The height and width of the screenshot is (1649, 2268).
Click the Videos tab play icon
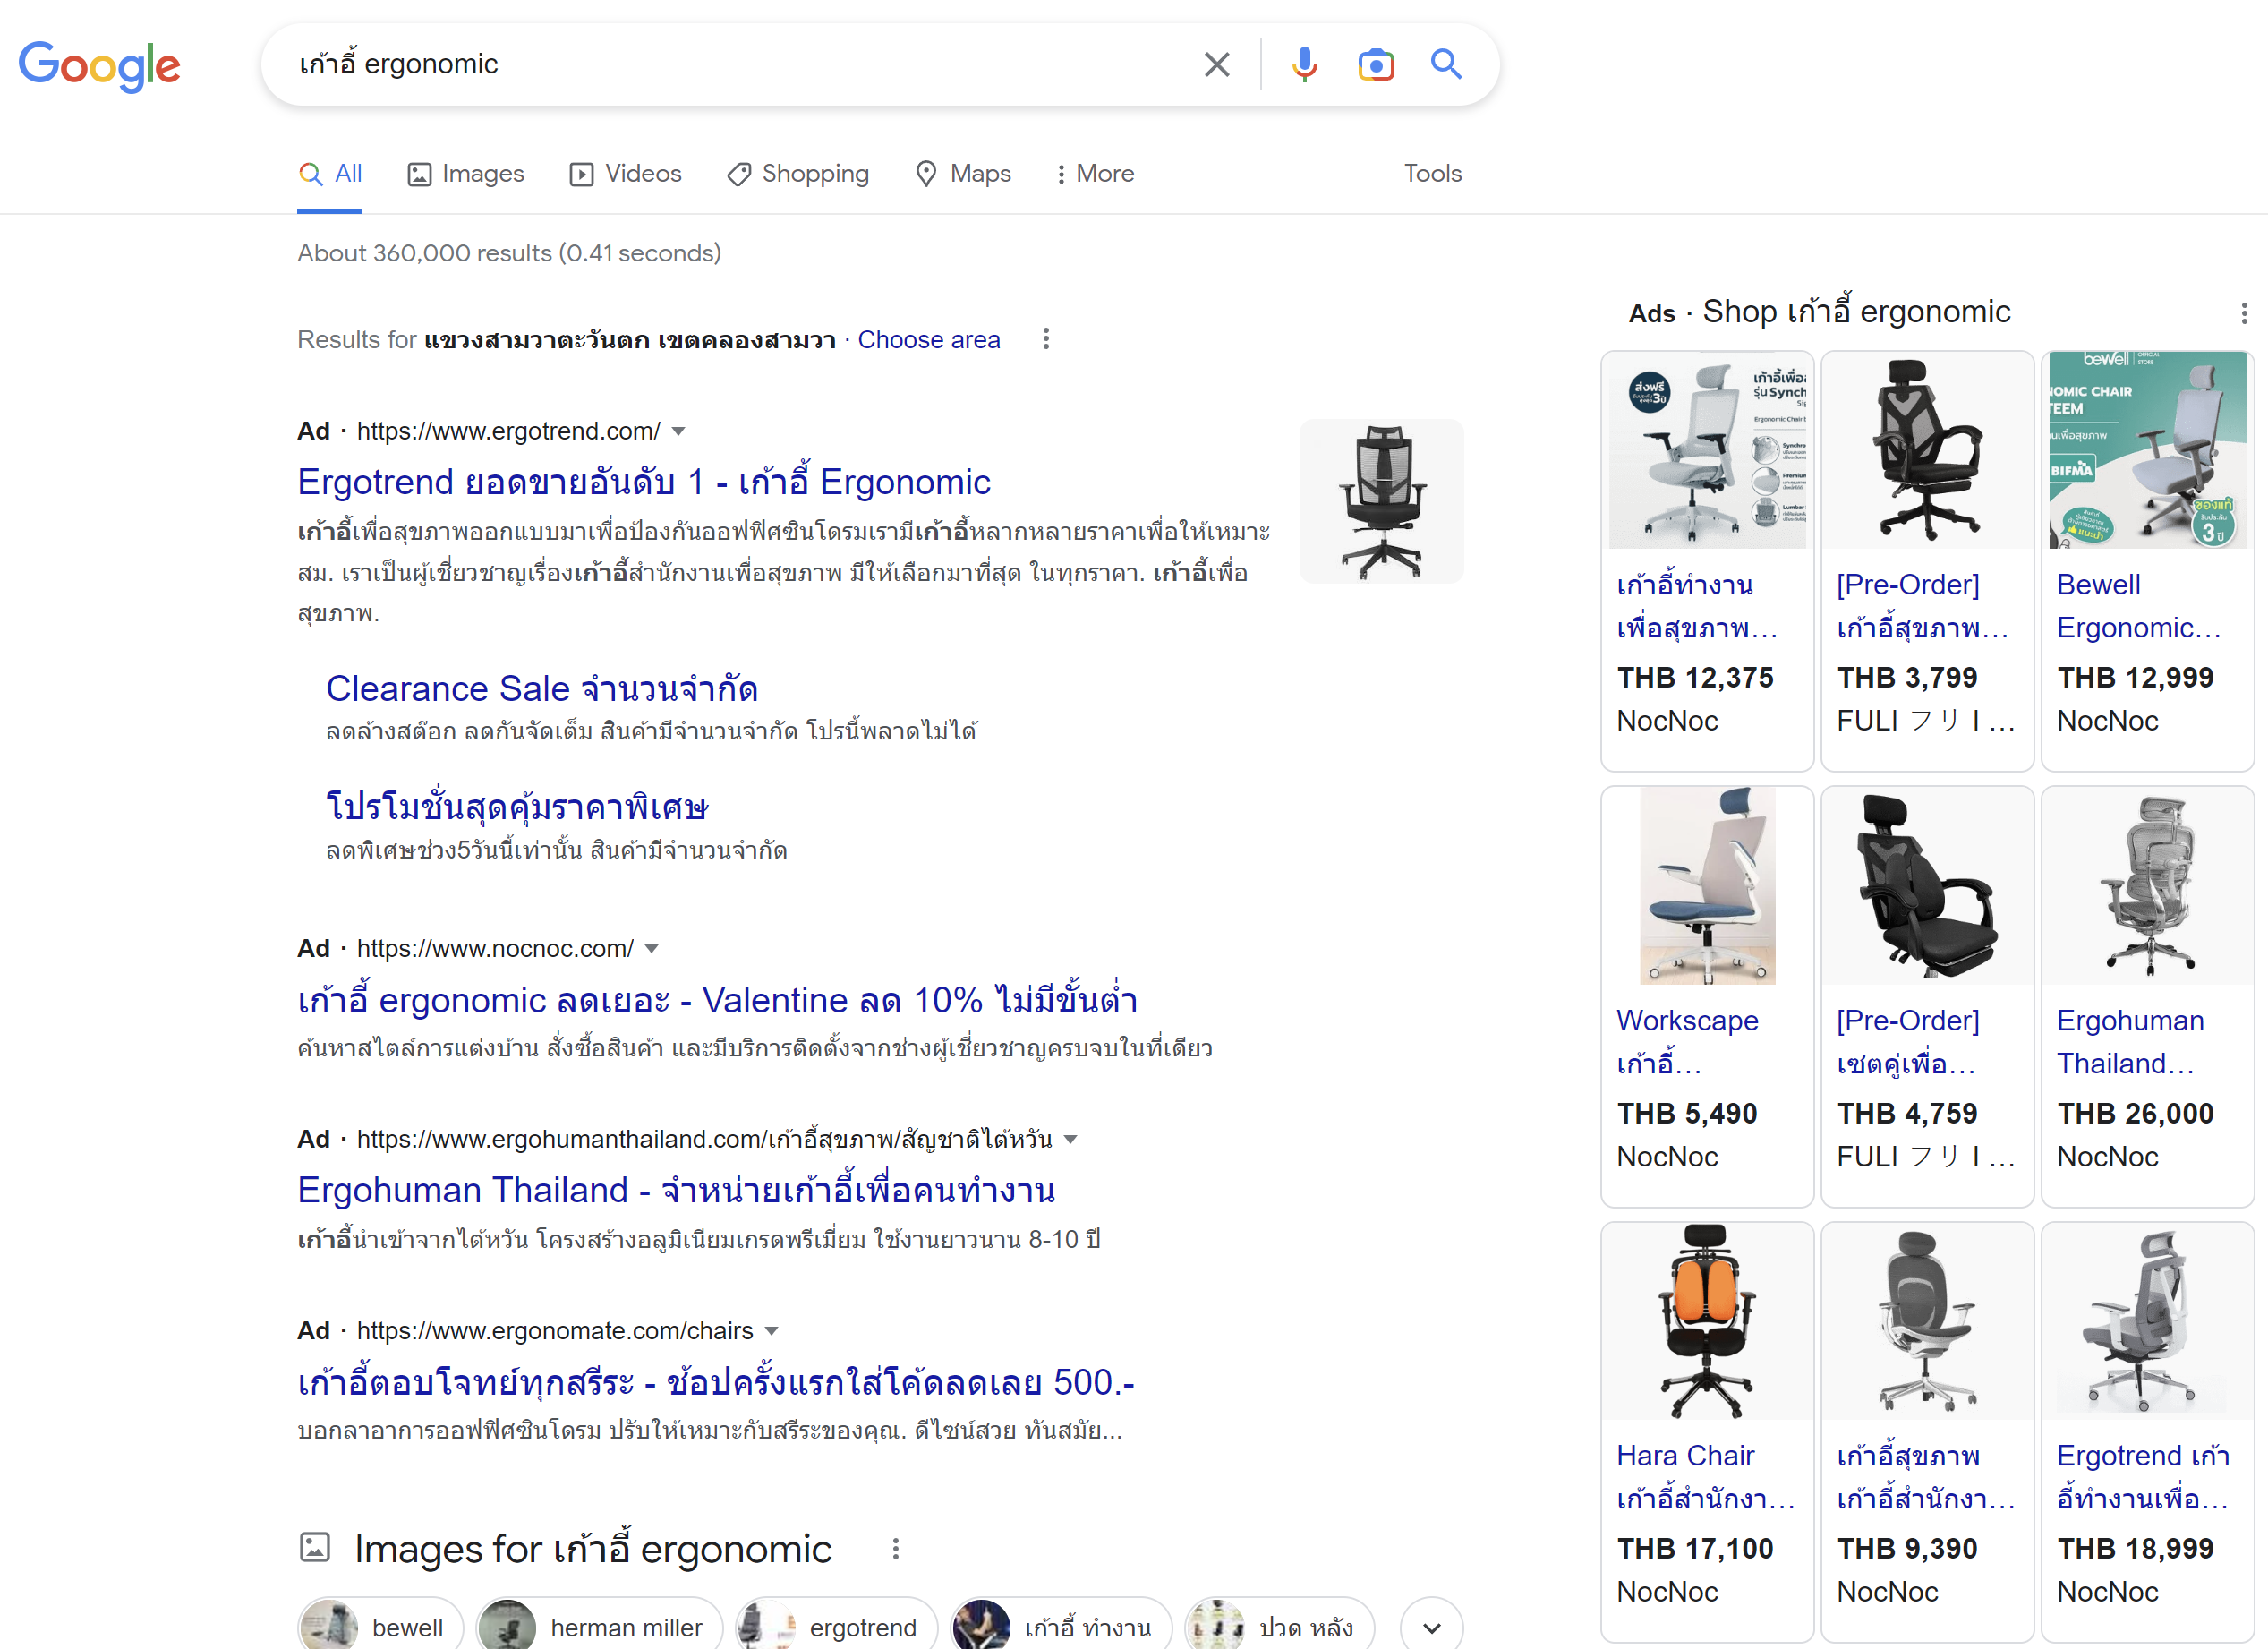(581, 175)
